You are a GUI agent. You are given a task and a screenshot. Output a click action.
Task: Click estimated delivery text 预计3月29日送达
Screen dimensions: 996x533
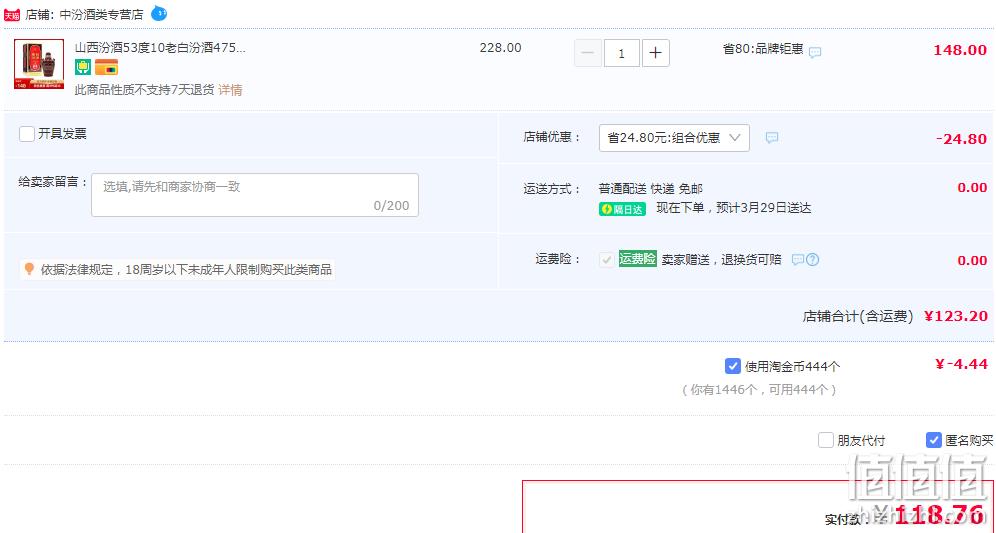pos(764,208)
